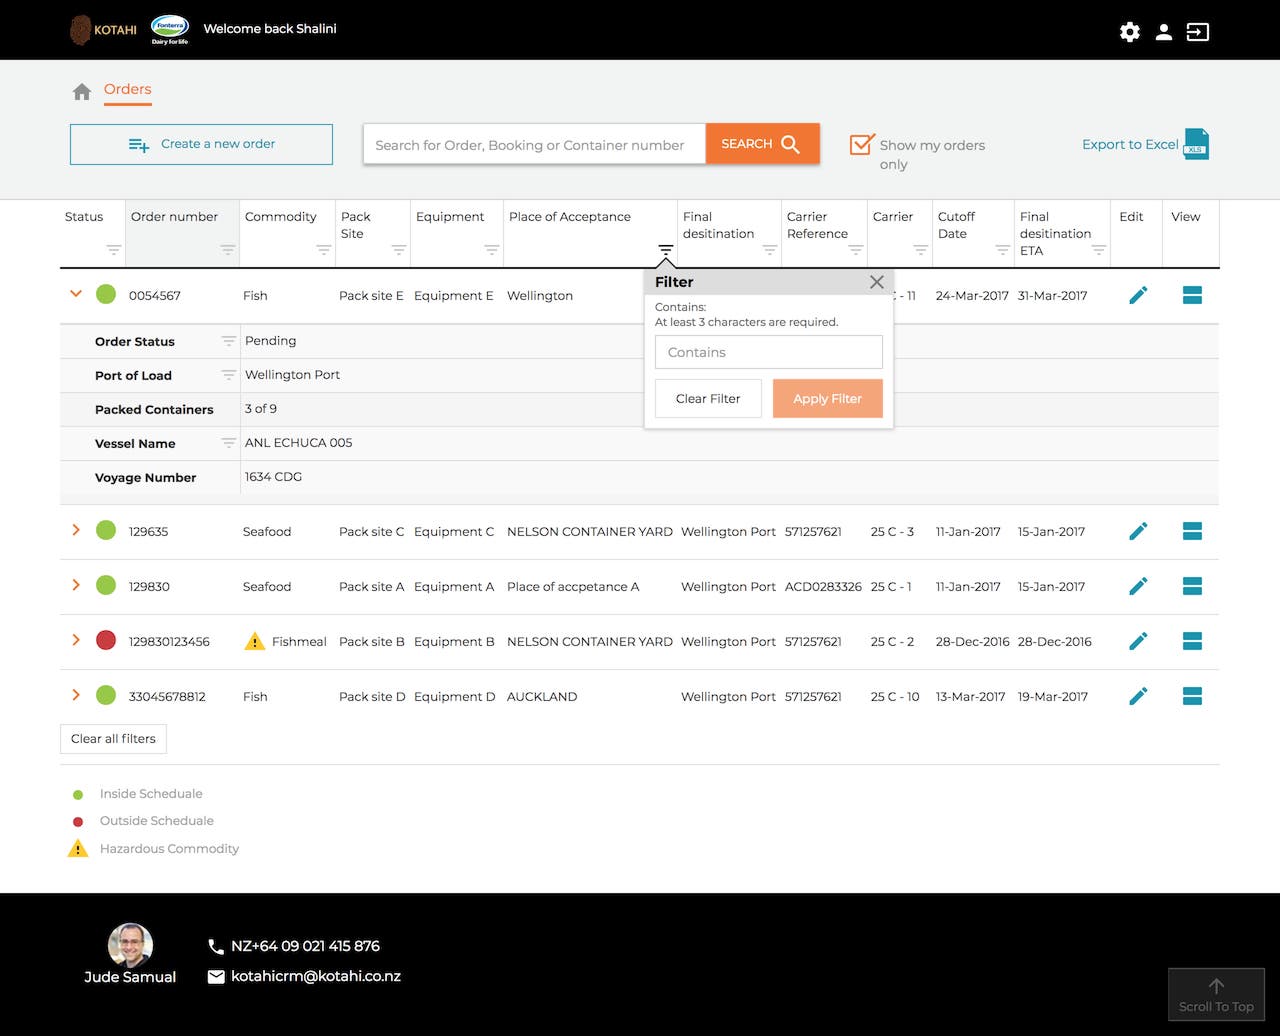Click the Home icon in the breadcrumb
This screenshot has height=1036, width=1280.
pos(81,90)
